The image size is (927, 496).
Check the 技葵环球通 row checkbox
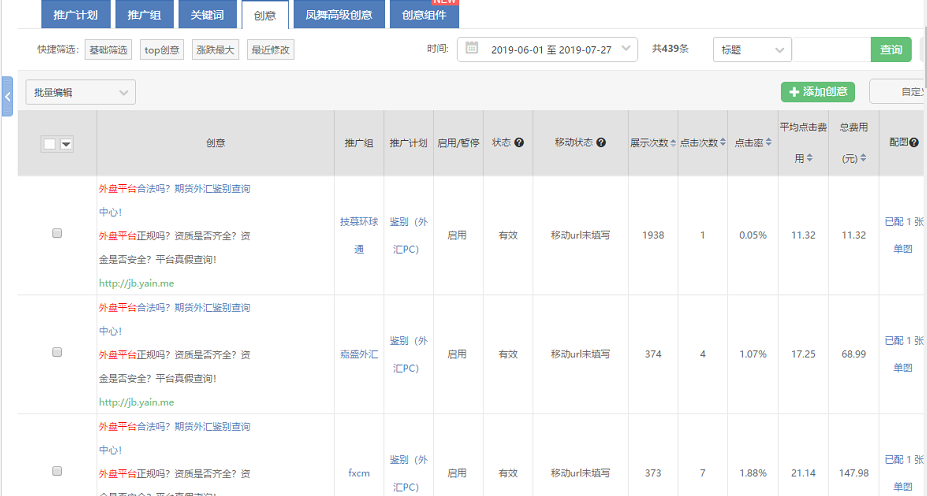coord(57,233)
